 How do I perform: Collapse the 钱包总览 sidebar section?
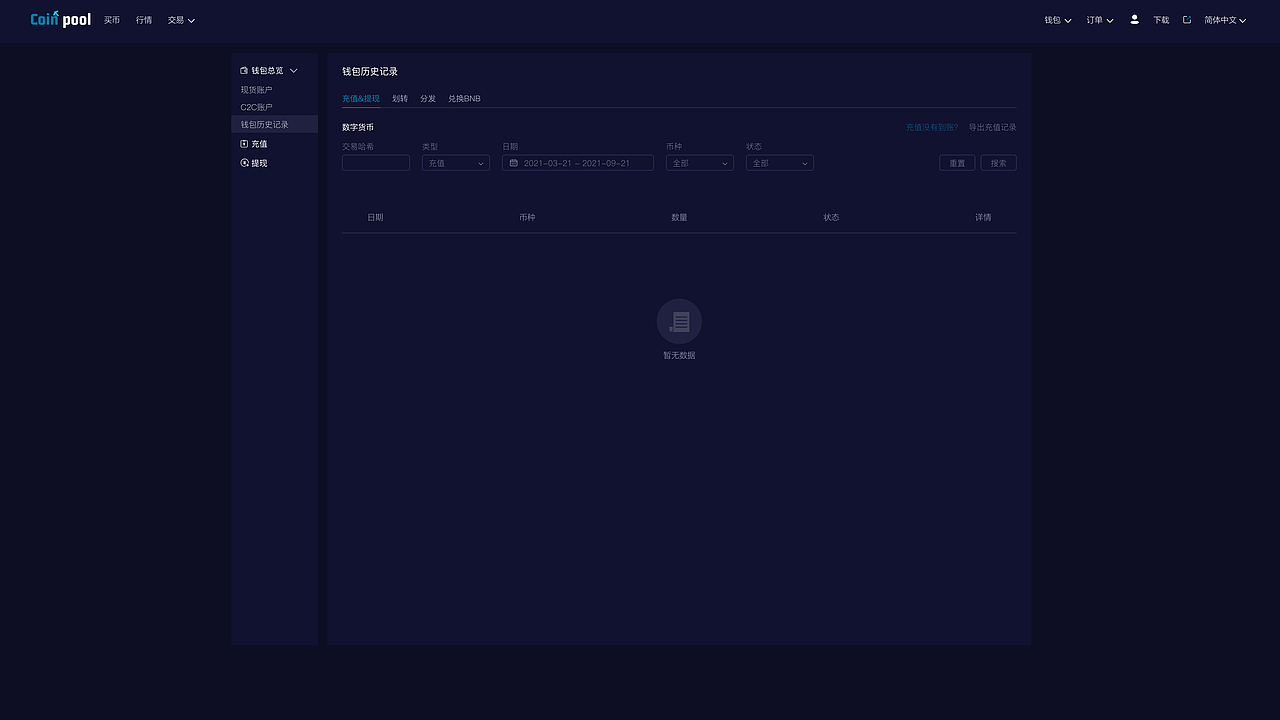click(293, 71)
